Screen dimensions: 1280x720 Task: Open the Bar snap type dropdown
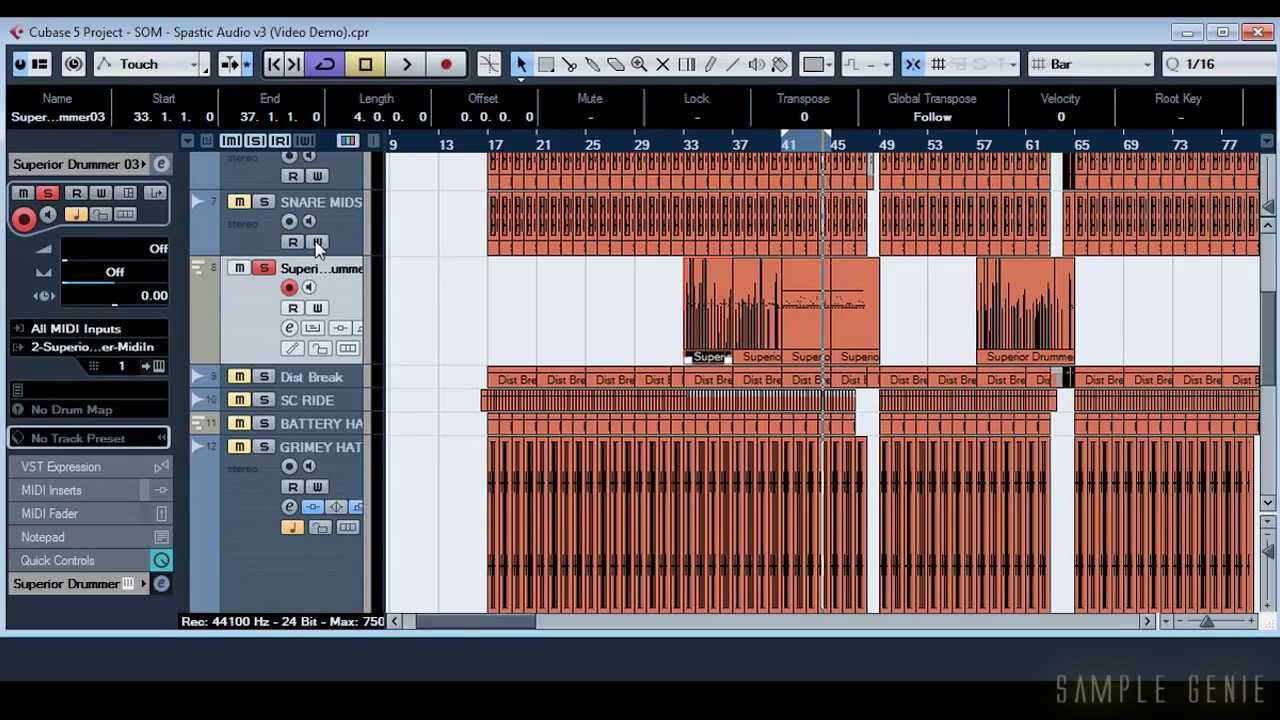pyautogui.click(x=1092, y=64)
